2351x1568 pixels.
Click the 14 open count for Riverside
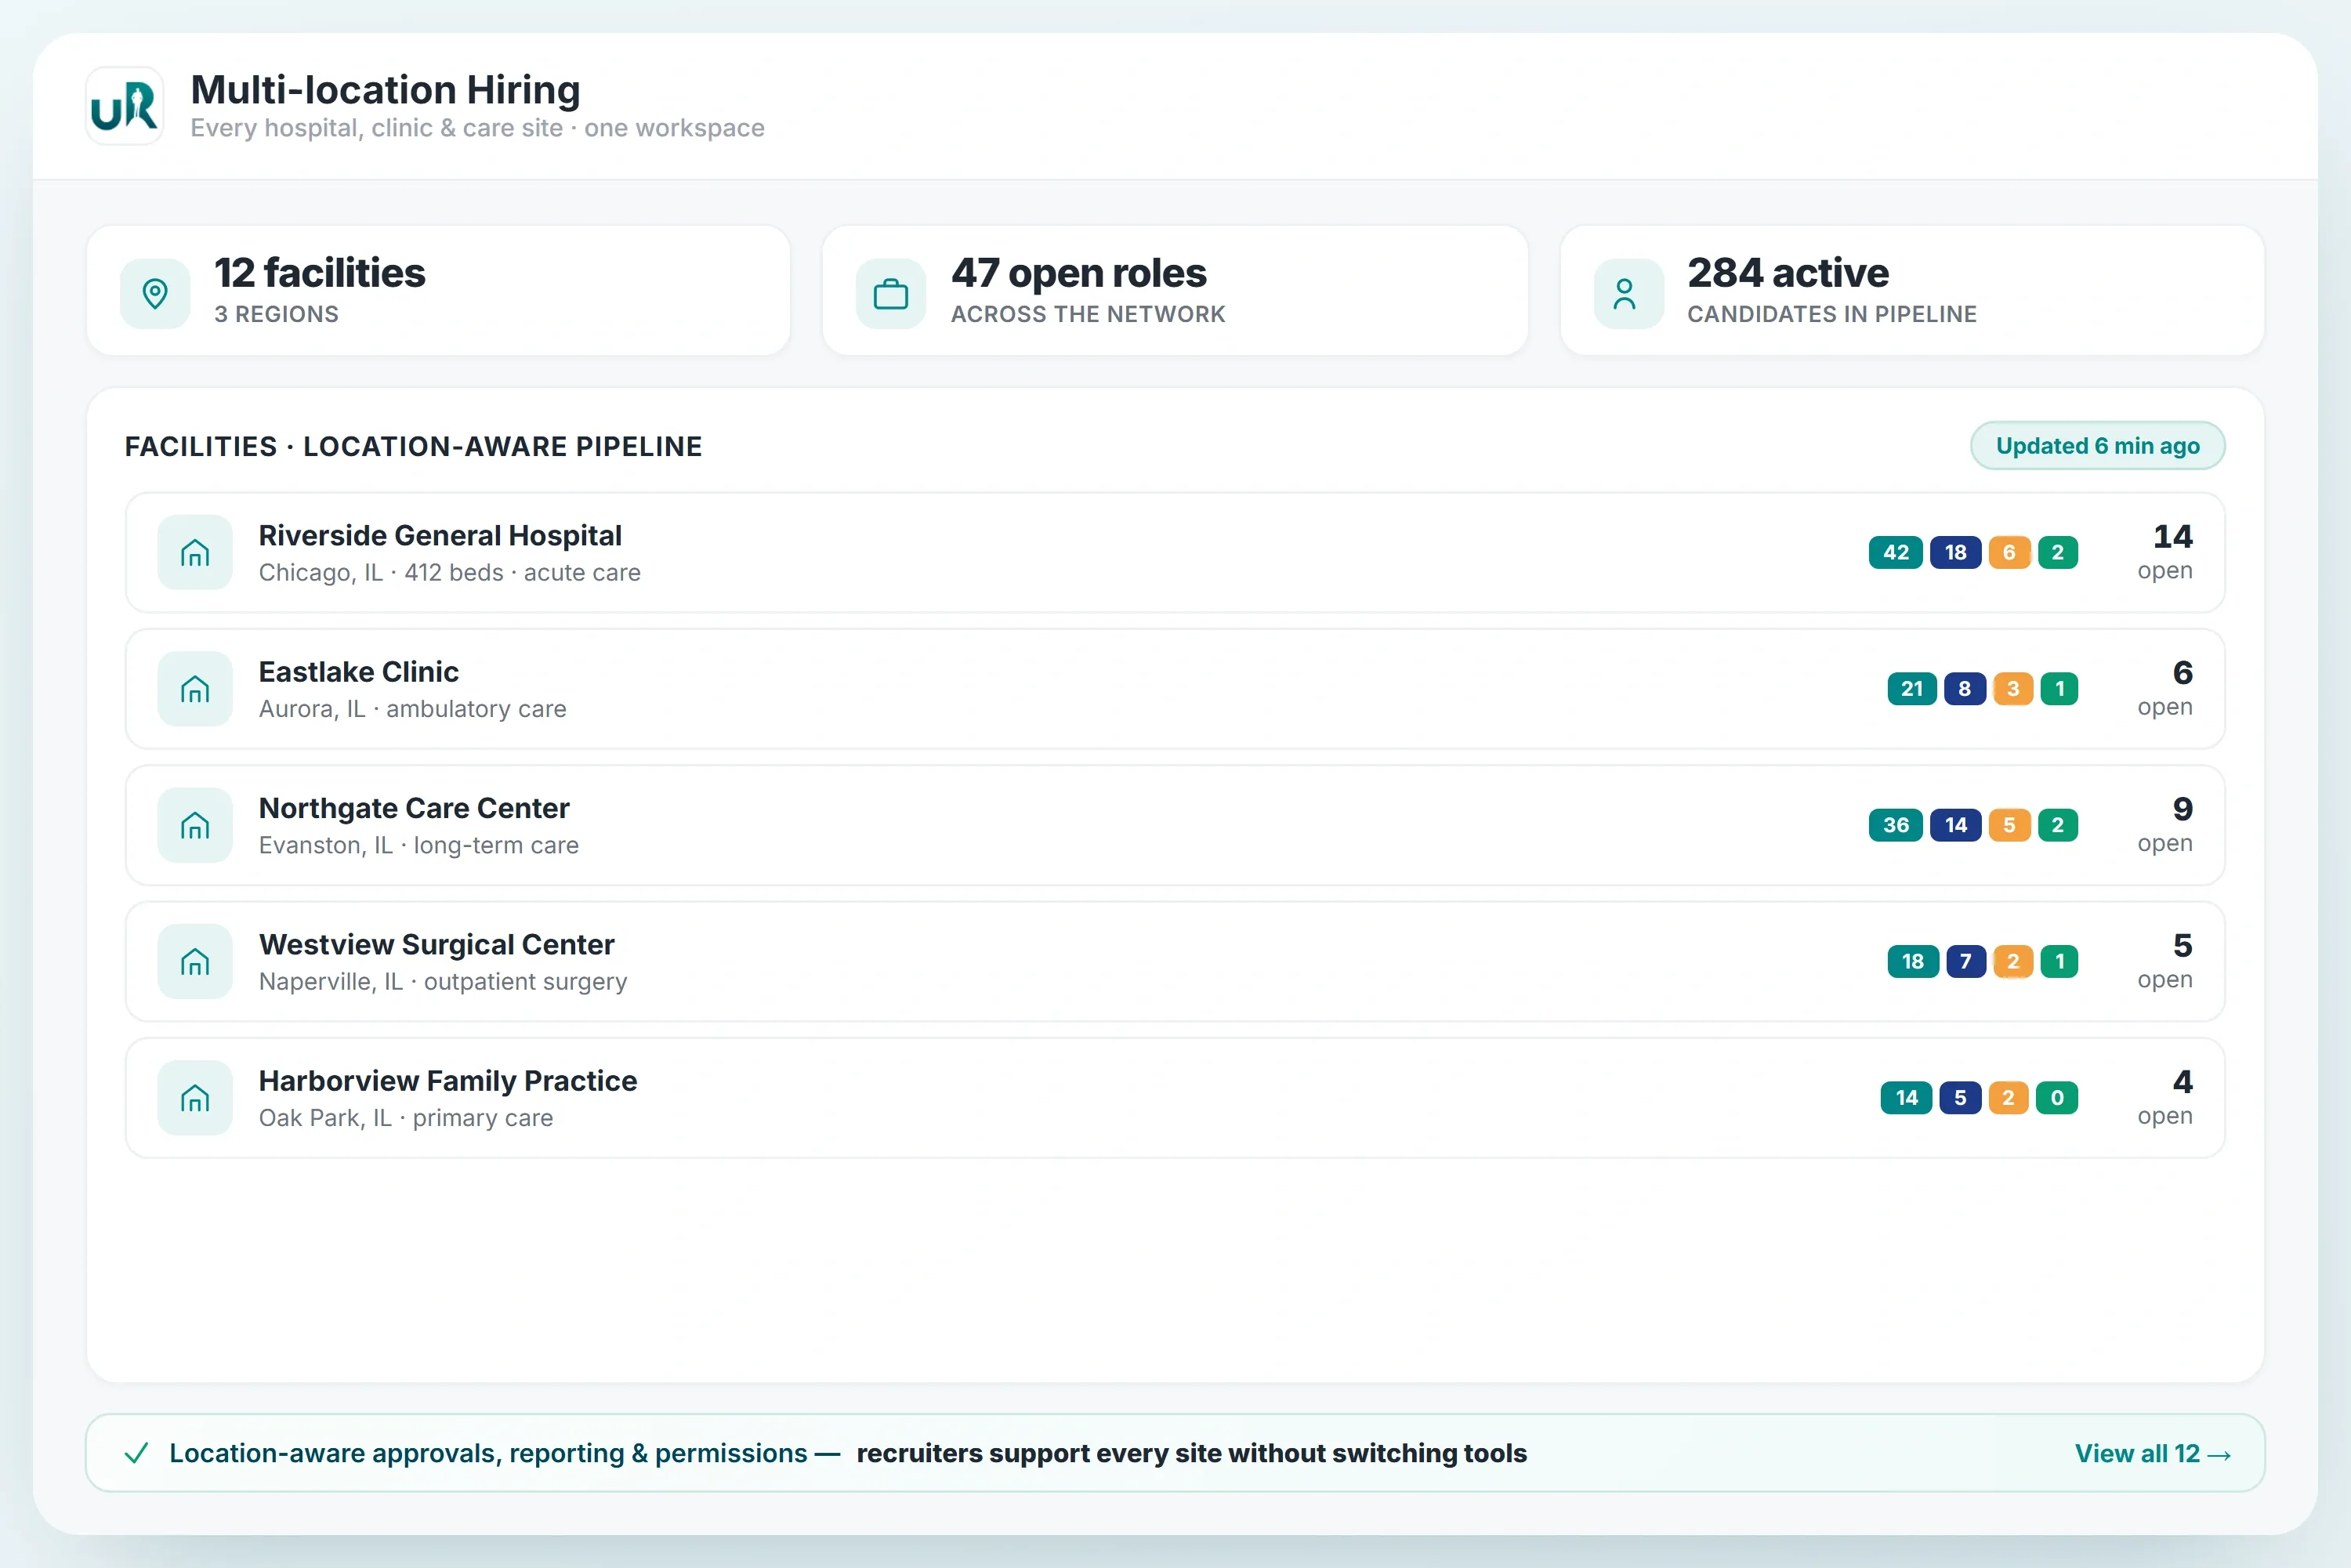coord(2165,552)
